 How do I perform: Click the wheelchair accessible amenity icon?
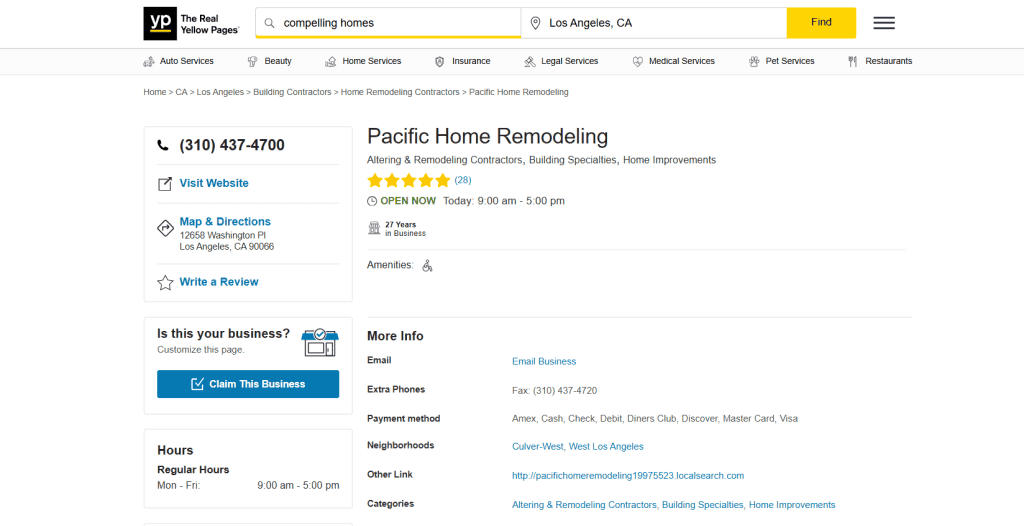pos(427,266)
